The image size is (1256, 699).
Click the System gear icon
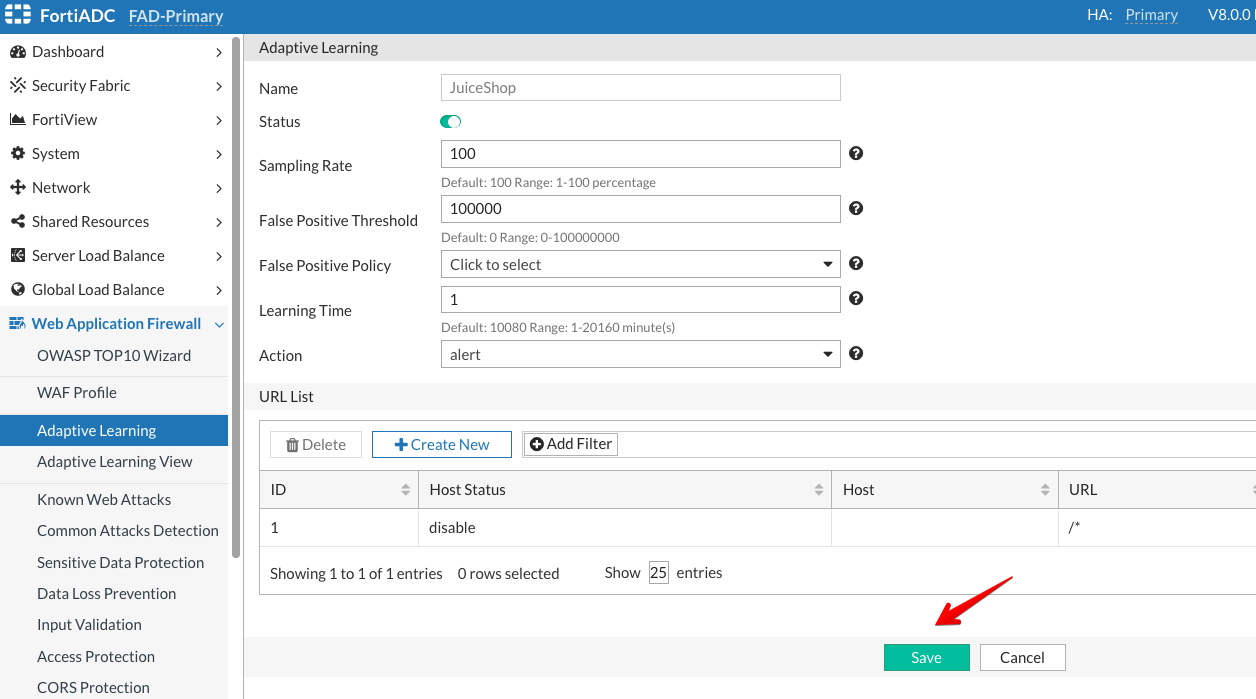click(x=17, y=154)
